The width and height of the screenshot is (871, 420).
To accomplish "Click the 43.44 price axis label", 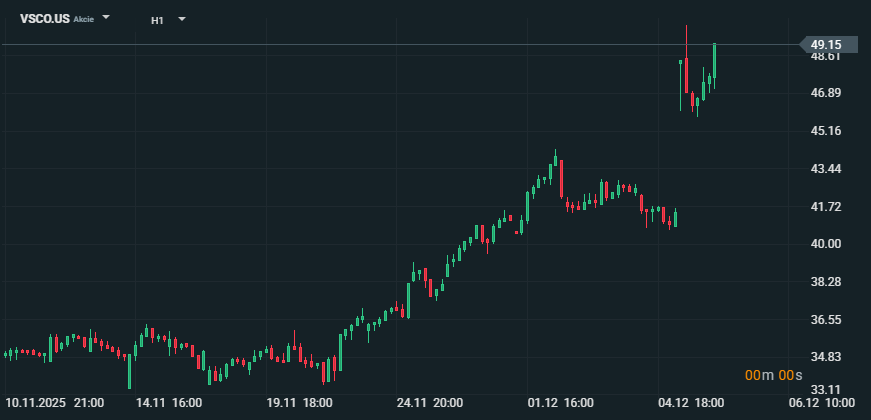I will pos(826,169).
